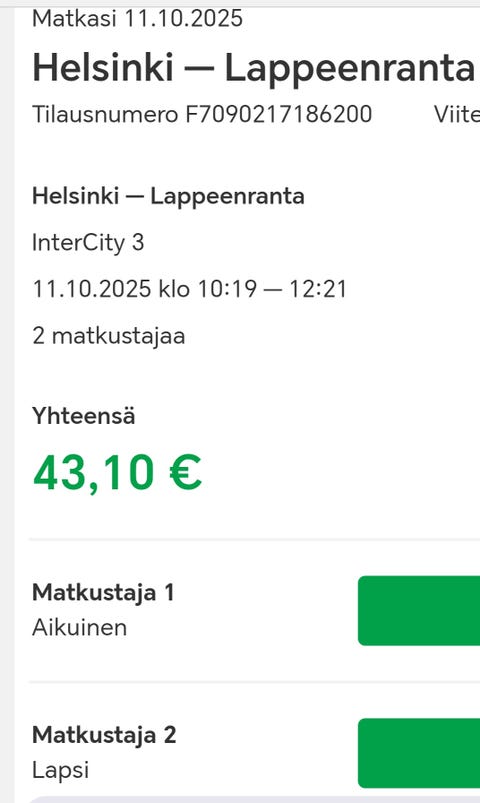
Task: Click the Yhteensä total label
Action: [x=84, y=415]
